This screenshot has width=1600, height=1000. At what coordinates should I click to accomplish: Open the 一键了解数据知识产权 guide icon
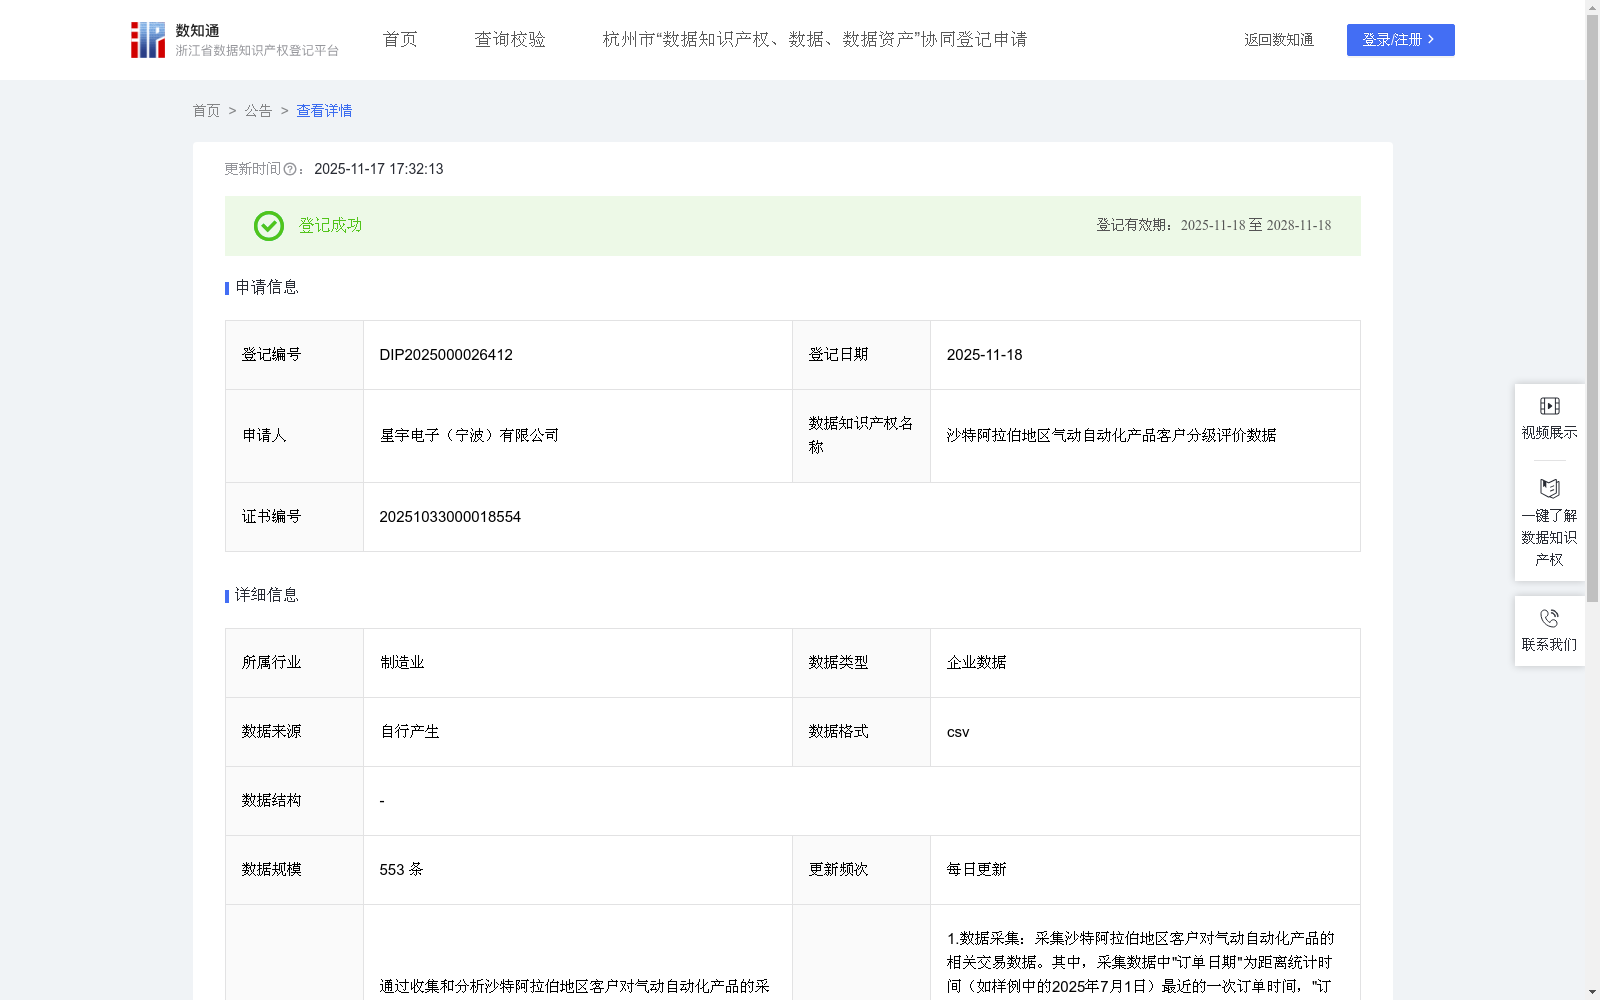click(x=1549, y=489)
